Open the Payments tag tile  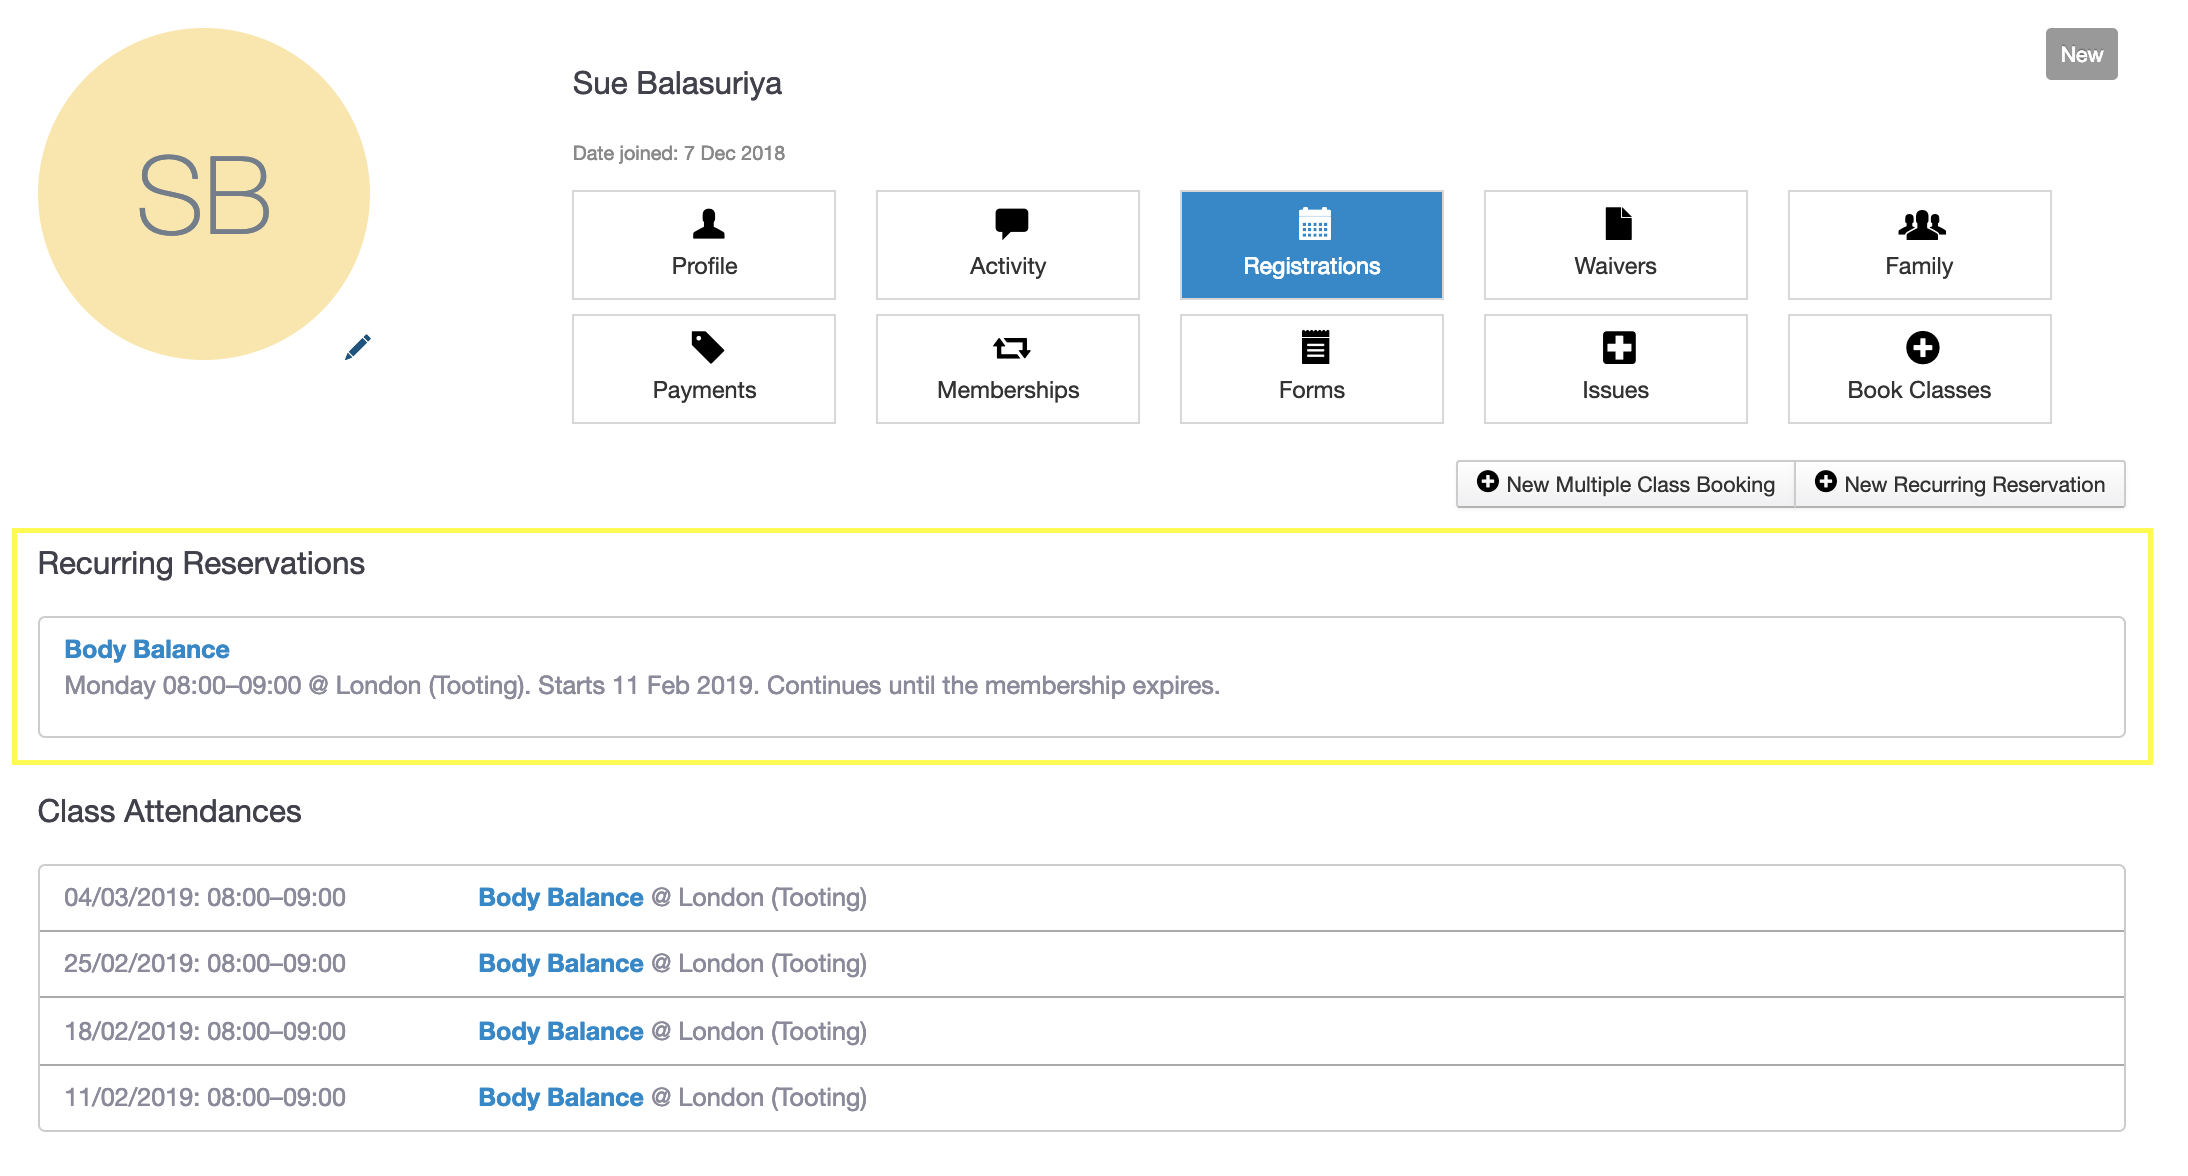(704, 369)
